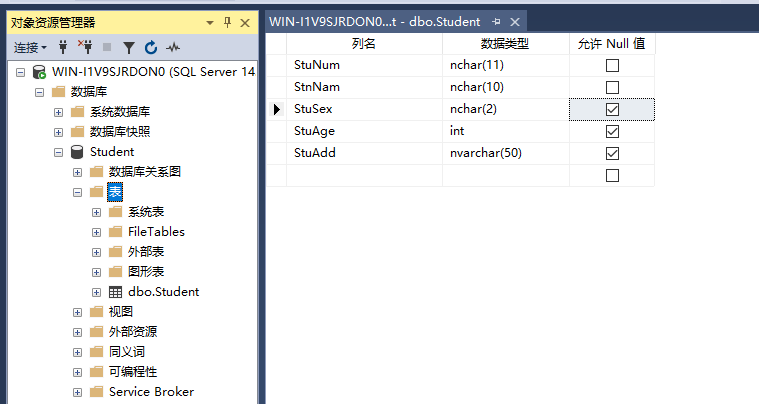Close the Object Explorer panel
The image size is (759, 404).
[x=245, y=23]
